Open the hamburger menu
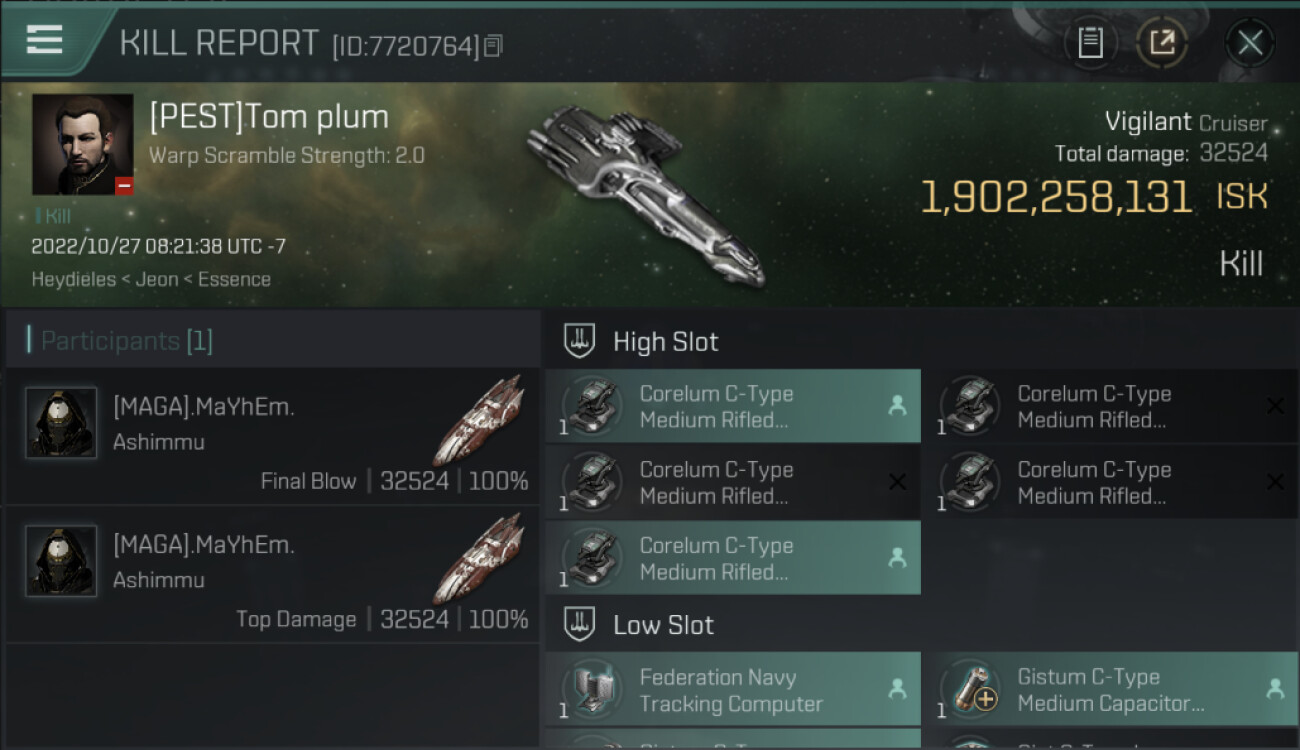Screen dimensions: 1300x750 (x=44, y=40)
